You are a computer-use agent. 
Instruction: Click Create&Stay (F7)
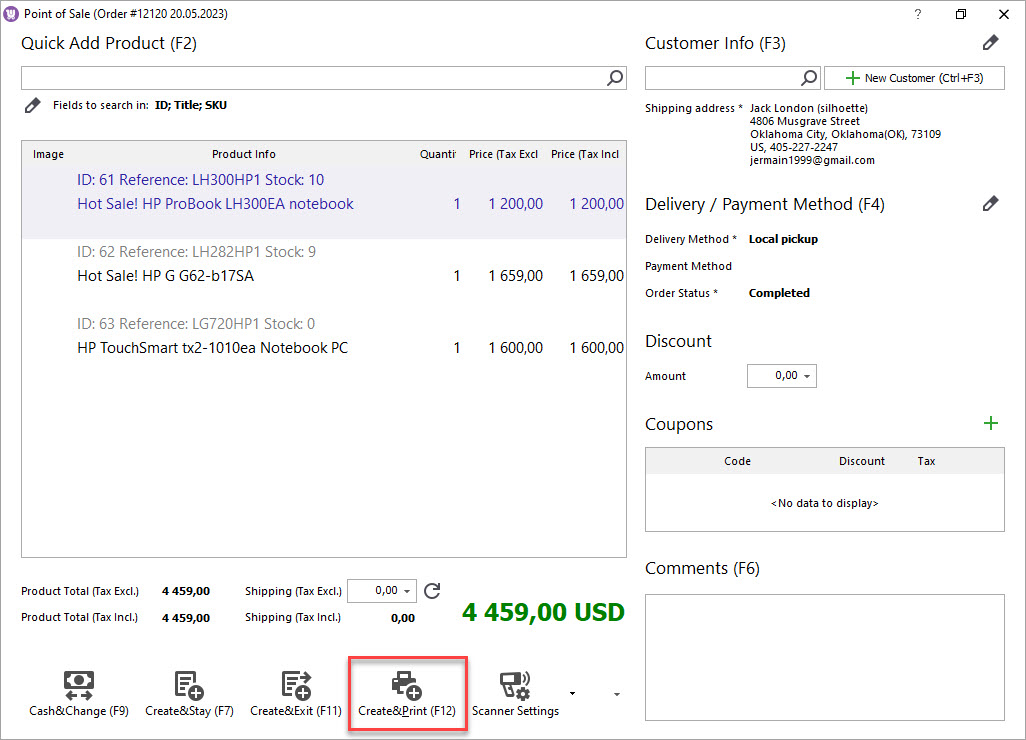click(x=189, y=694)
